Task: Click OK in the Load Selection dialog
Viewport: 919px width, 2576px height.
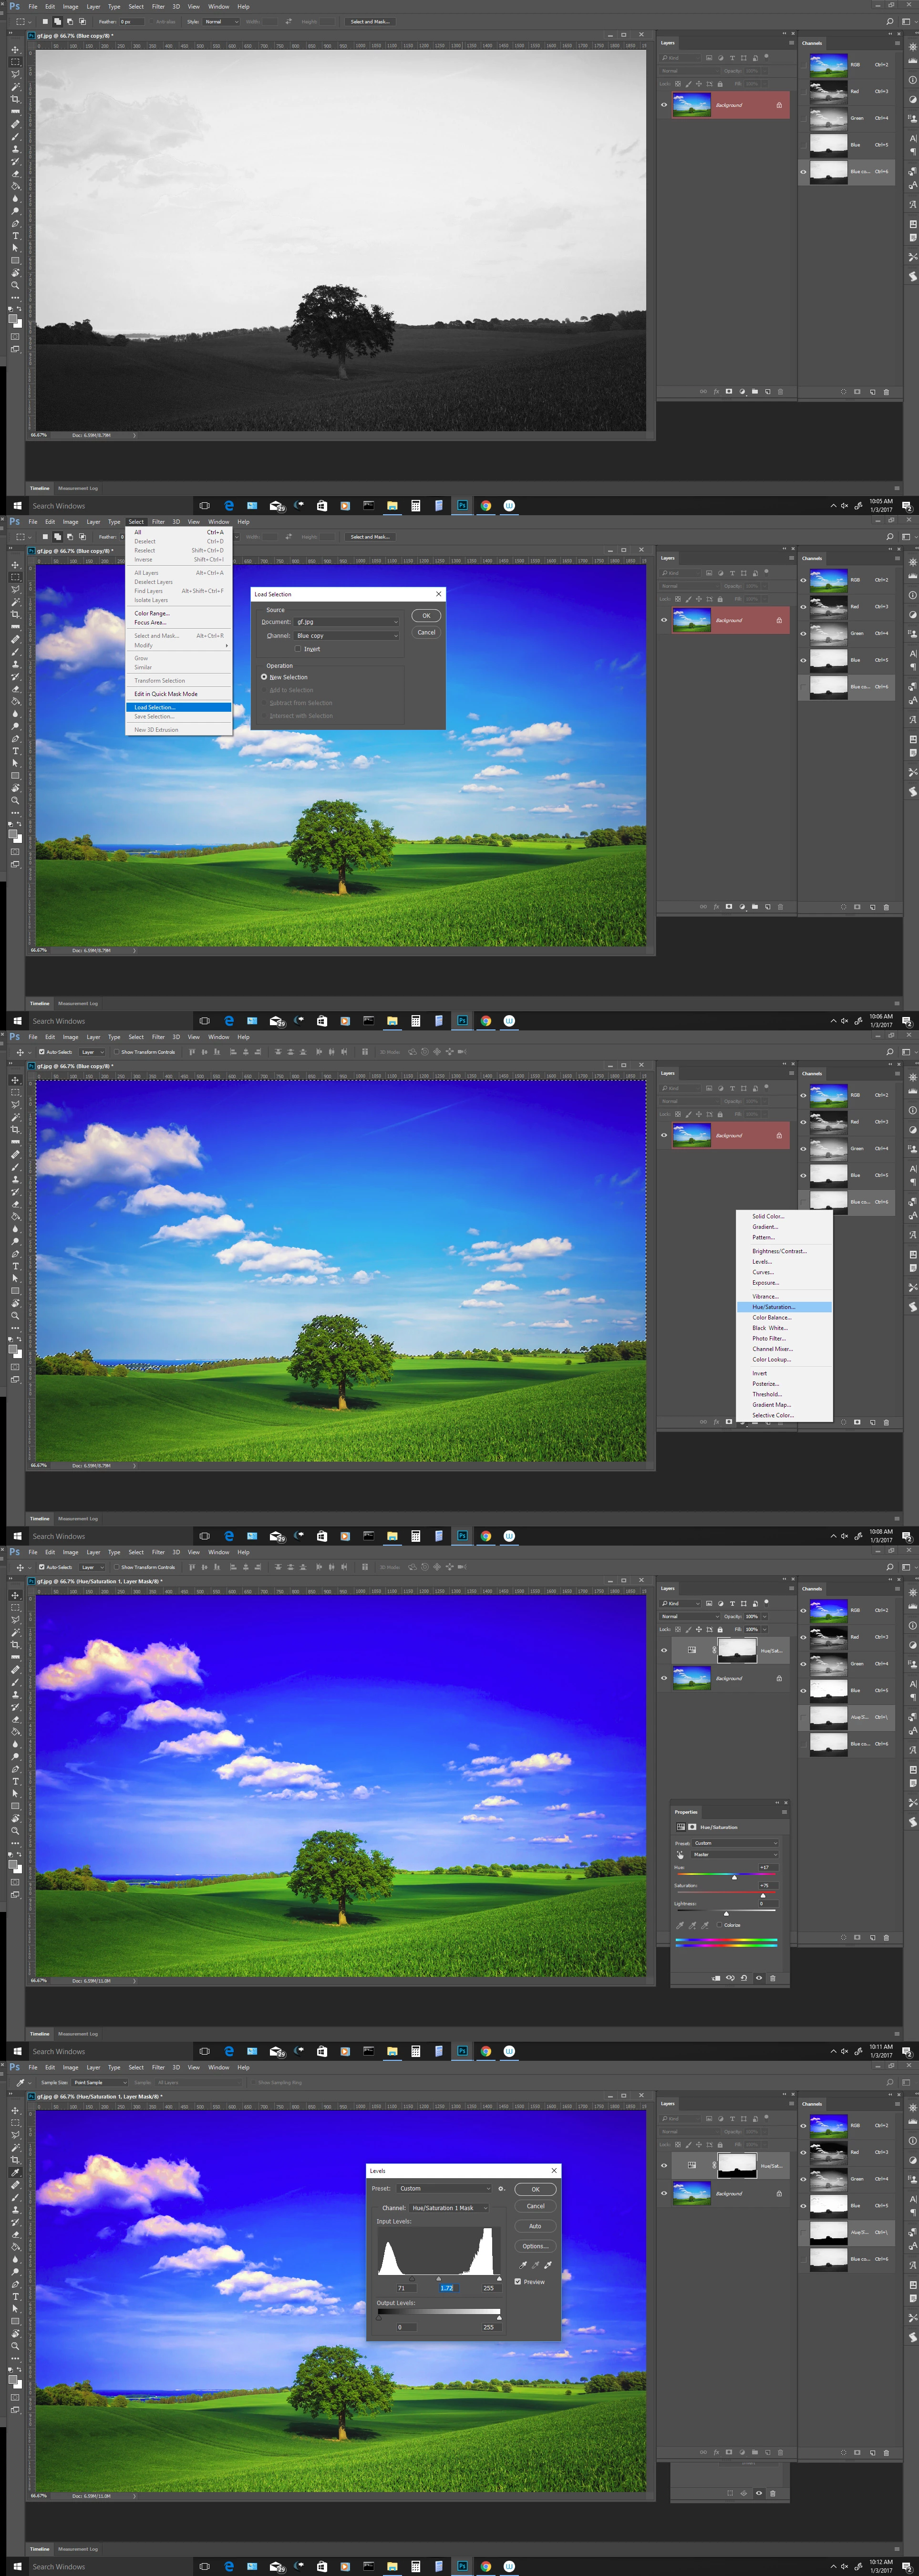Action: coord(426,616)
